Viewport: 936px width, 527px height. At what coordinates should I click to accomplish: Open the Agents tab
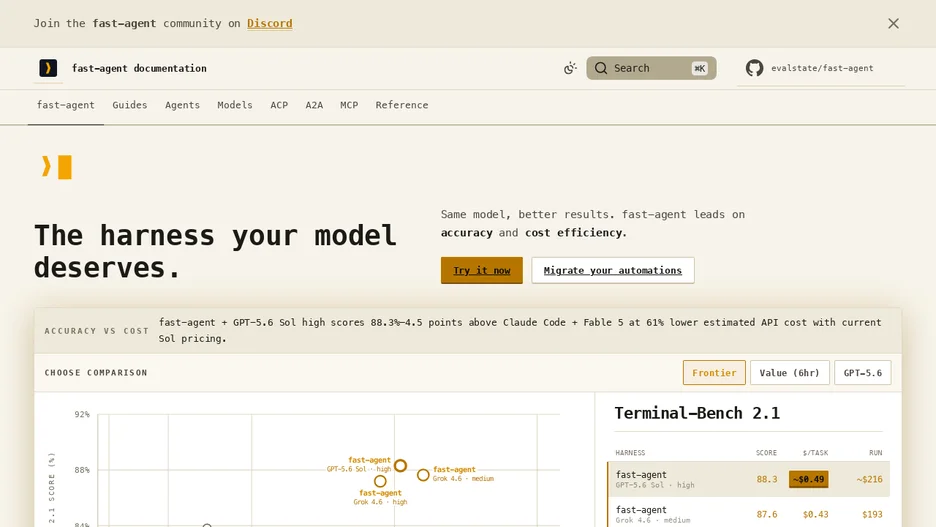[182, 105]
